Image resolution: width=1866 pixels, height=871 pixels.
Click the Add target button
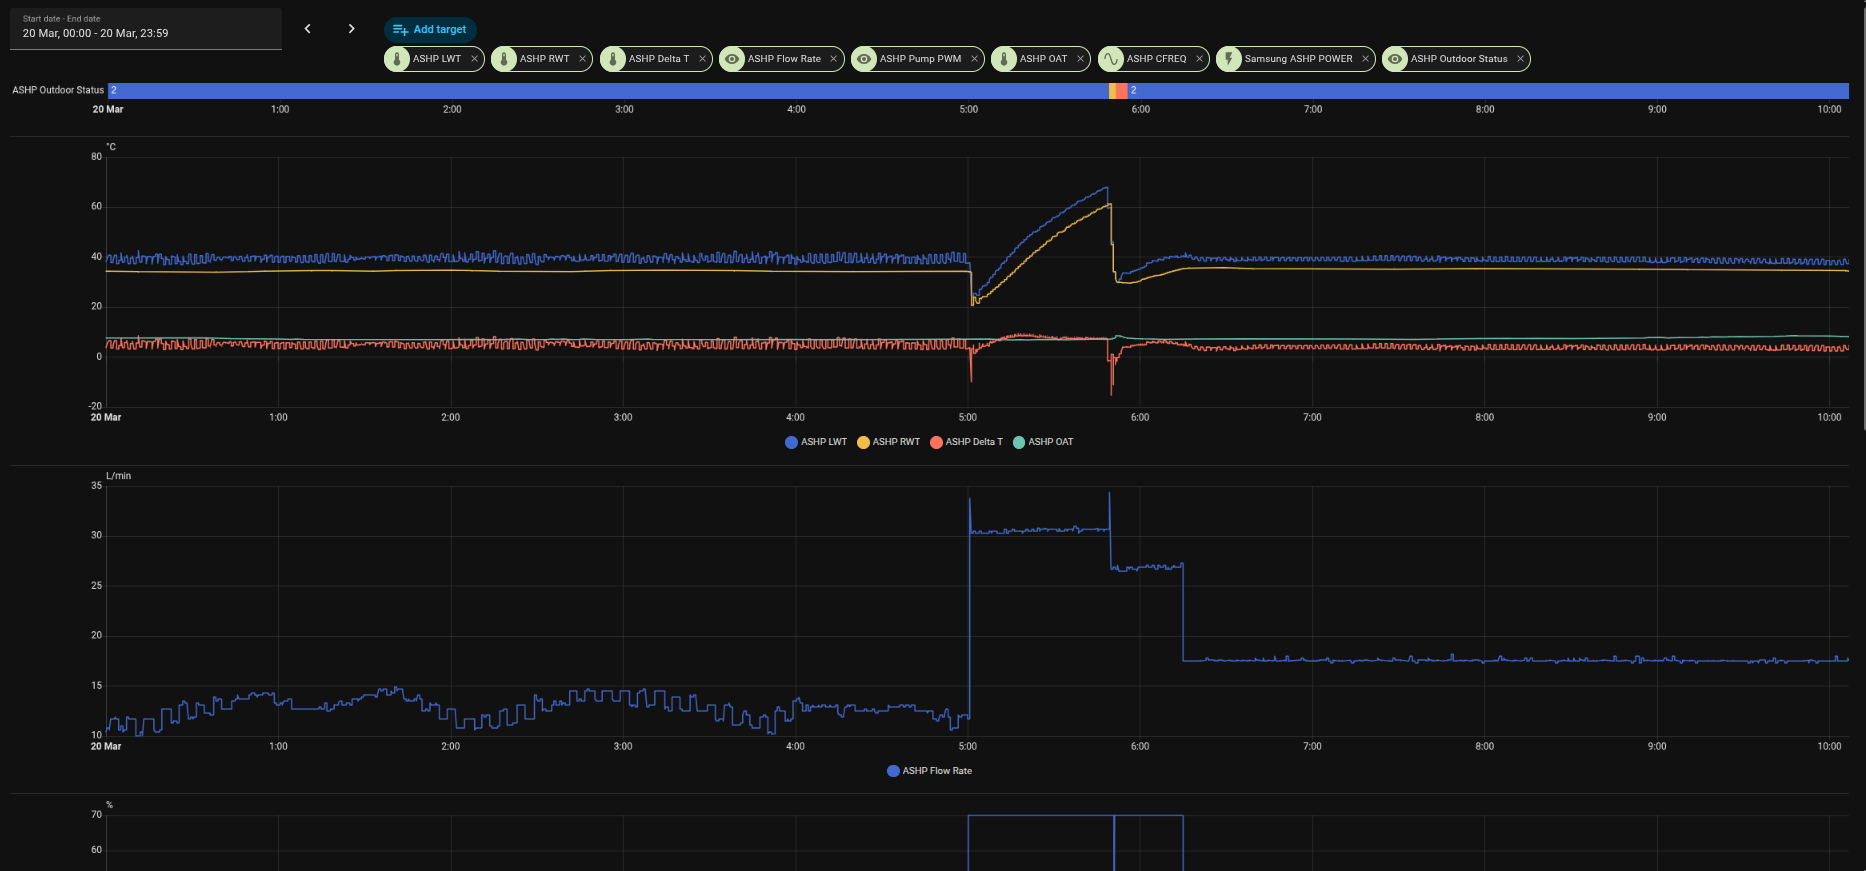pos(430,30)
